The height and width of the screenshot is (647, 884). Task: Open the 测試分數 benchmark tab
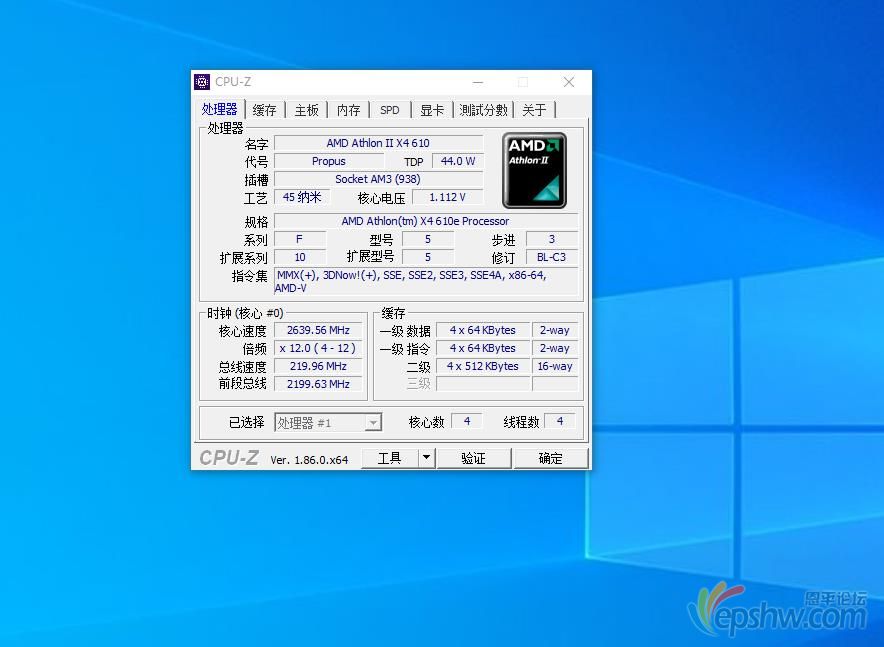tap(483, 110)
